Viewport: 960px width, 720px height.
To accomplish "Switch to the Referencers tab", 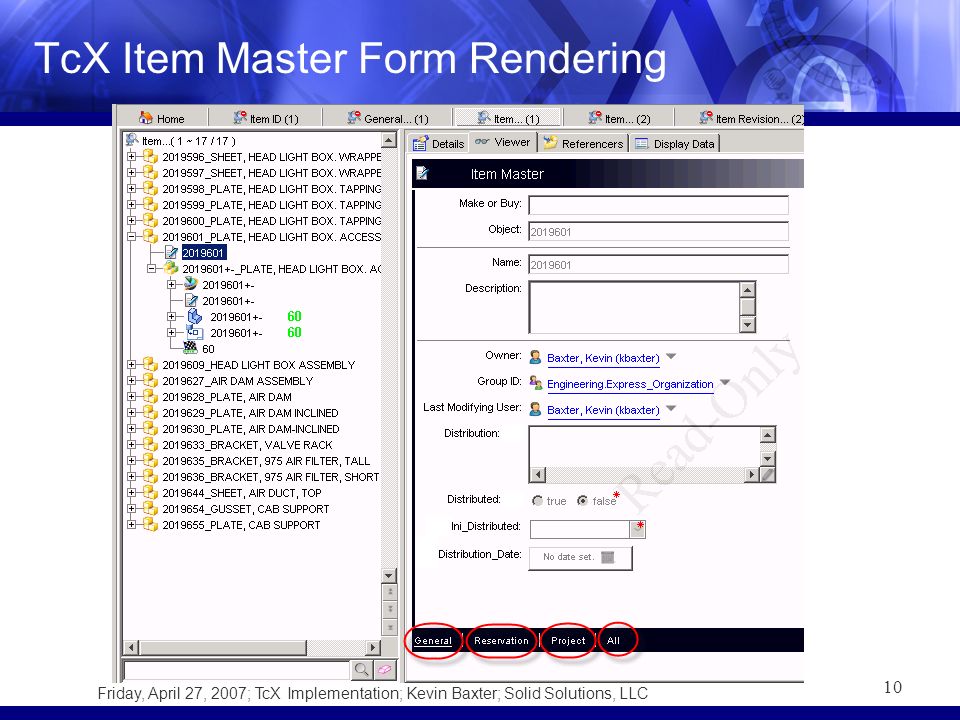I will [583, 143].
